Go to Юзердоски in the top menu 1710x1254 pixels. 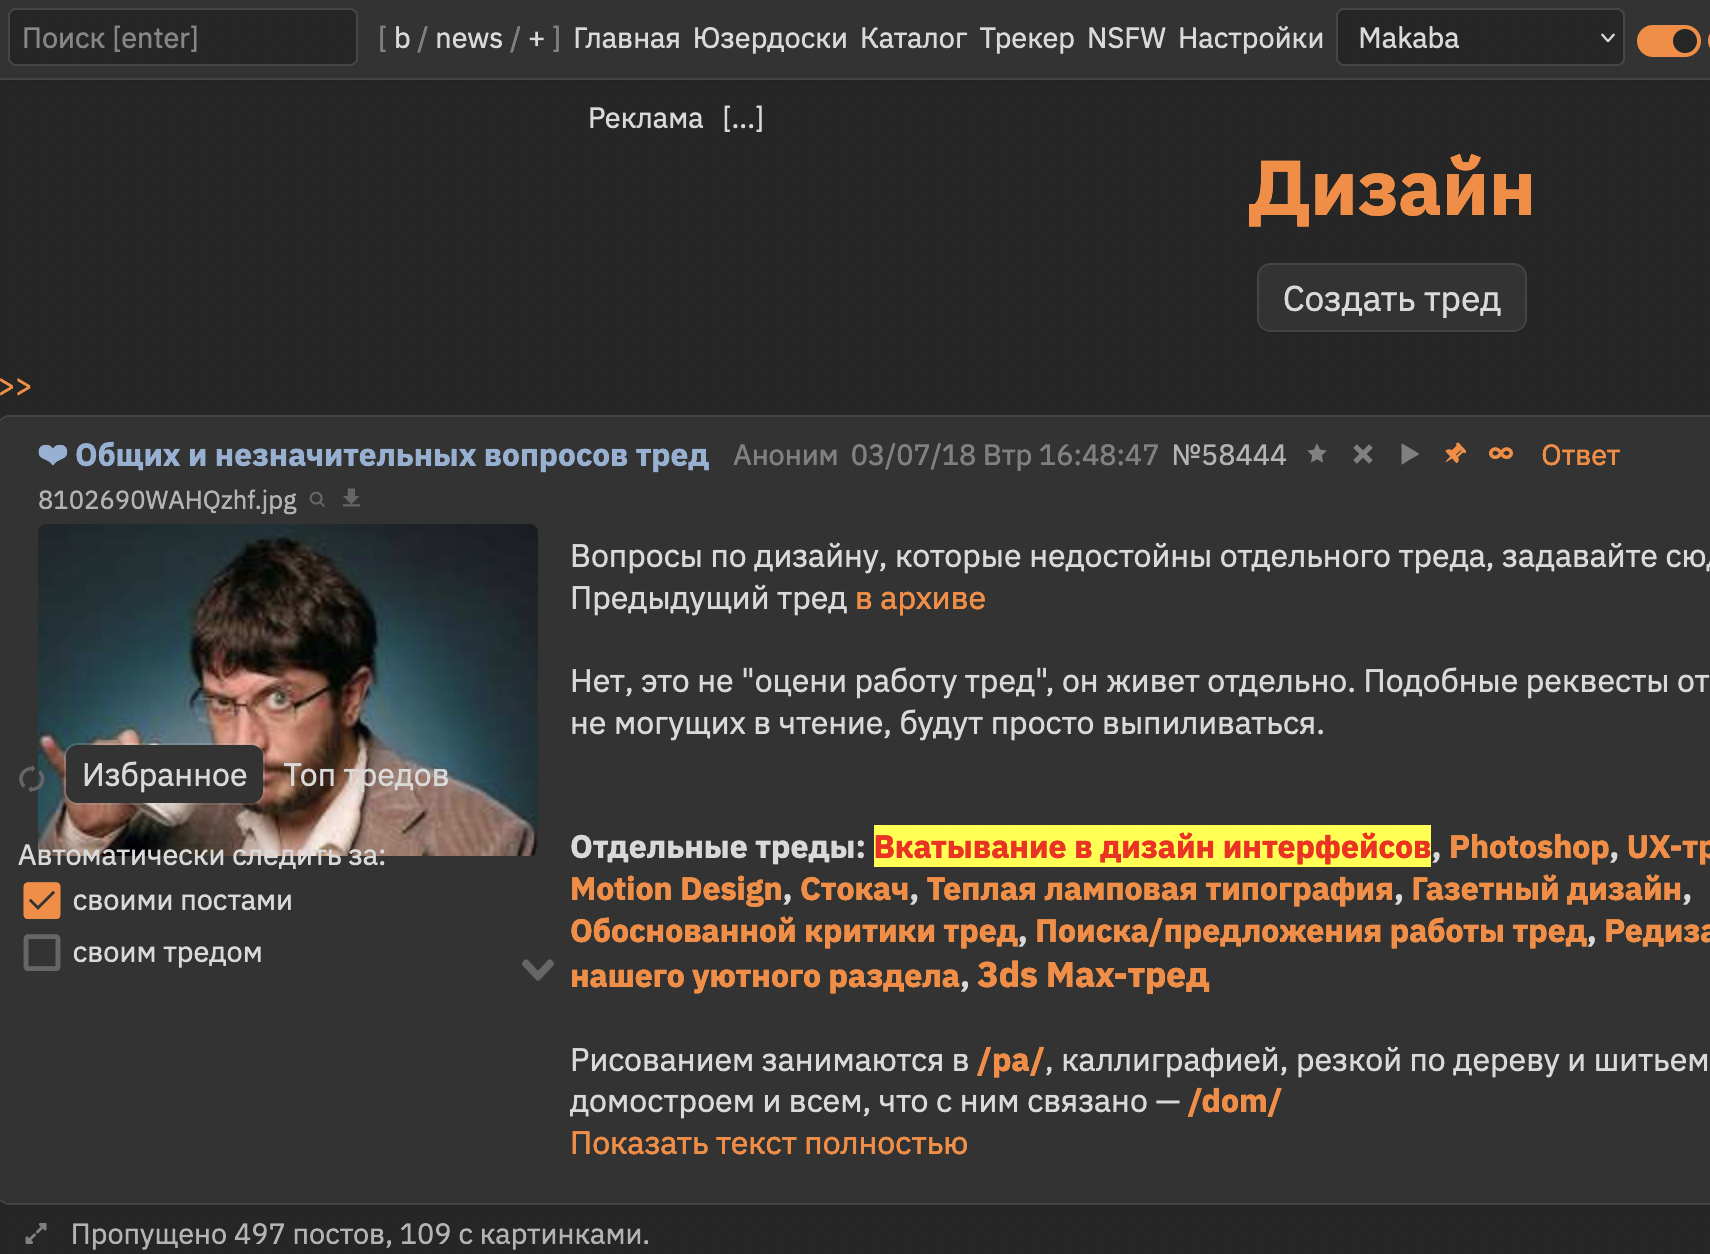pos(769,38)
